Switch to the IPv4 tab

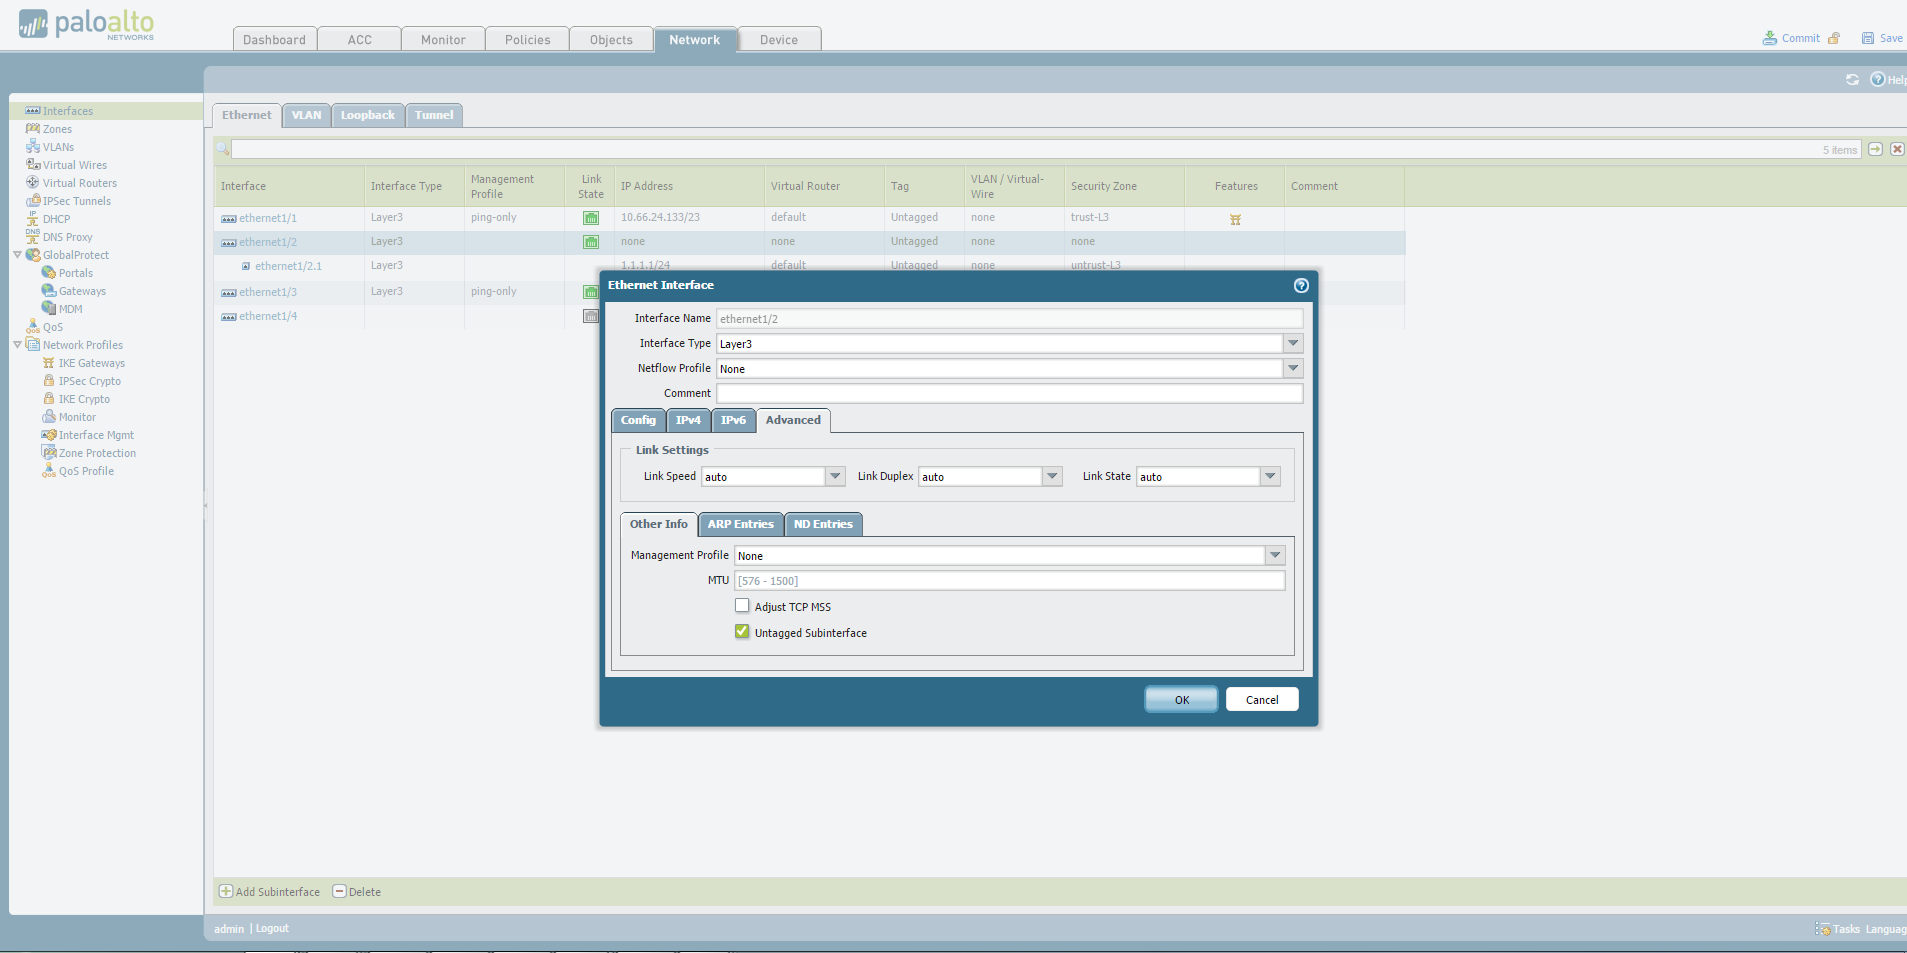(x=688, y=421)
